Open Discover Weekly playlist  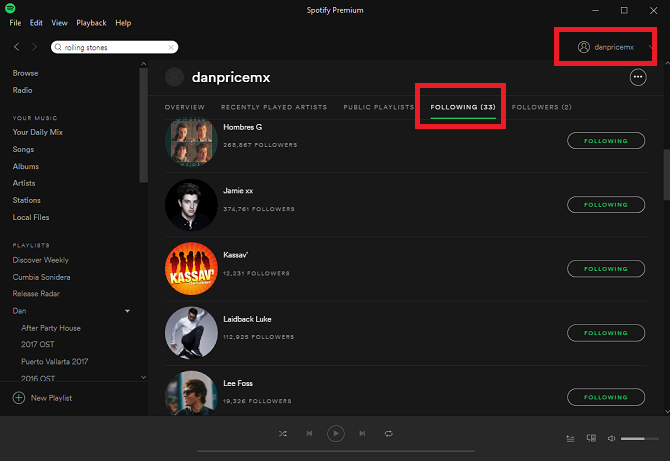click(x=41, y=260)
